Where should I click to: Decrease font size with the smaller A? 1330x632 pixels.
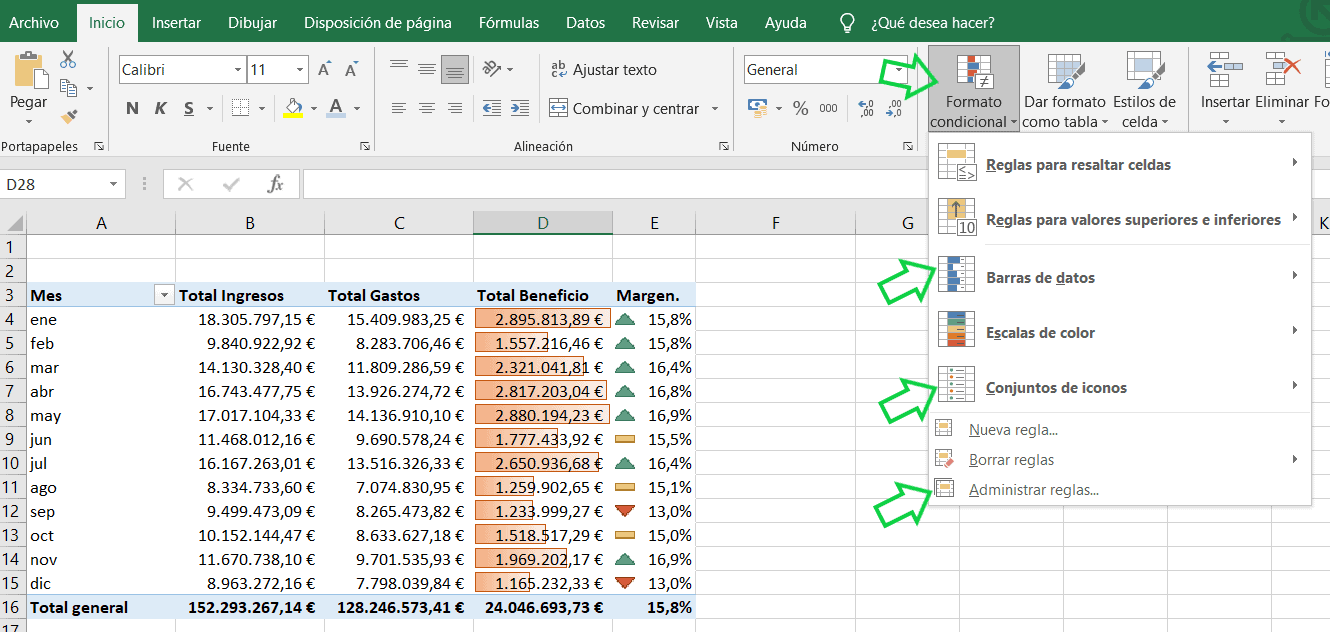351,70
